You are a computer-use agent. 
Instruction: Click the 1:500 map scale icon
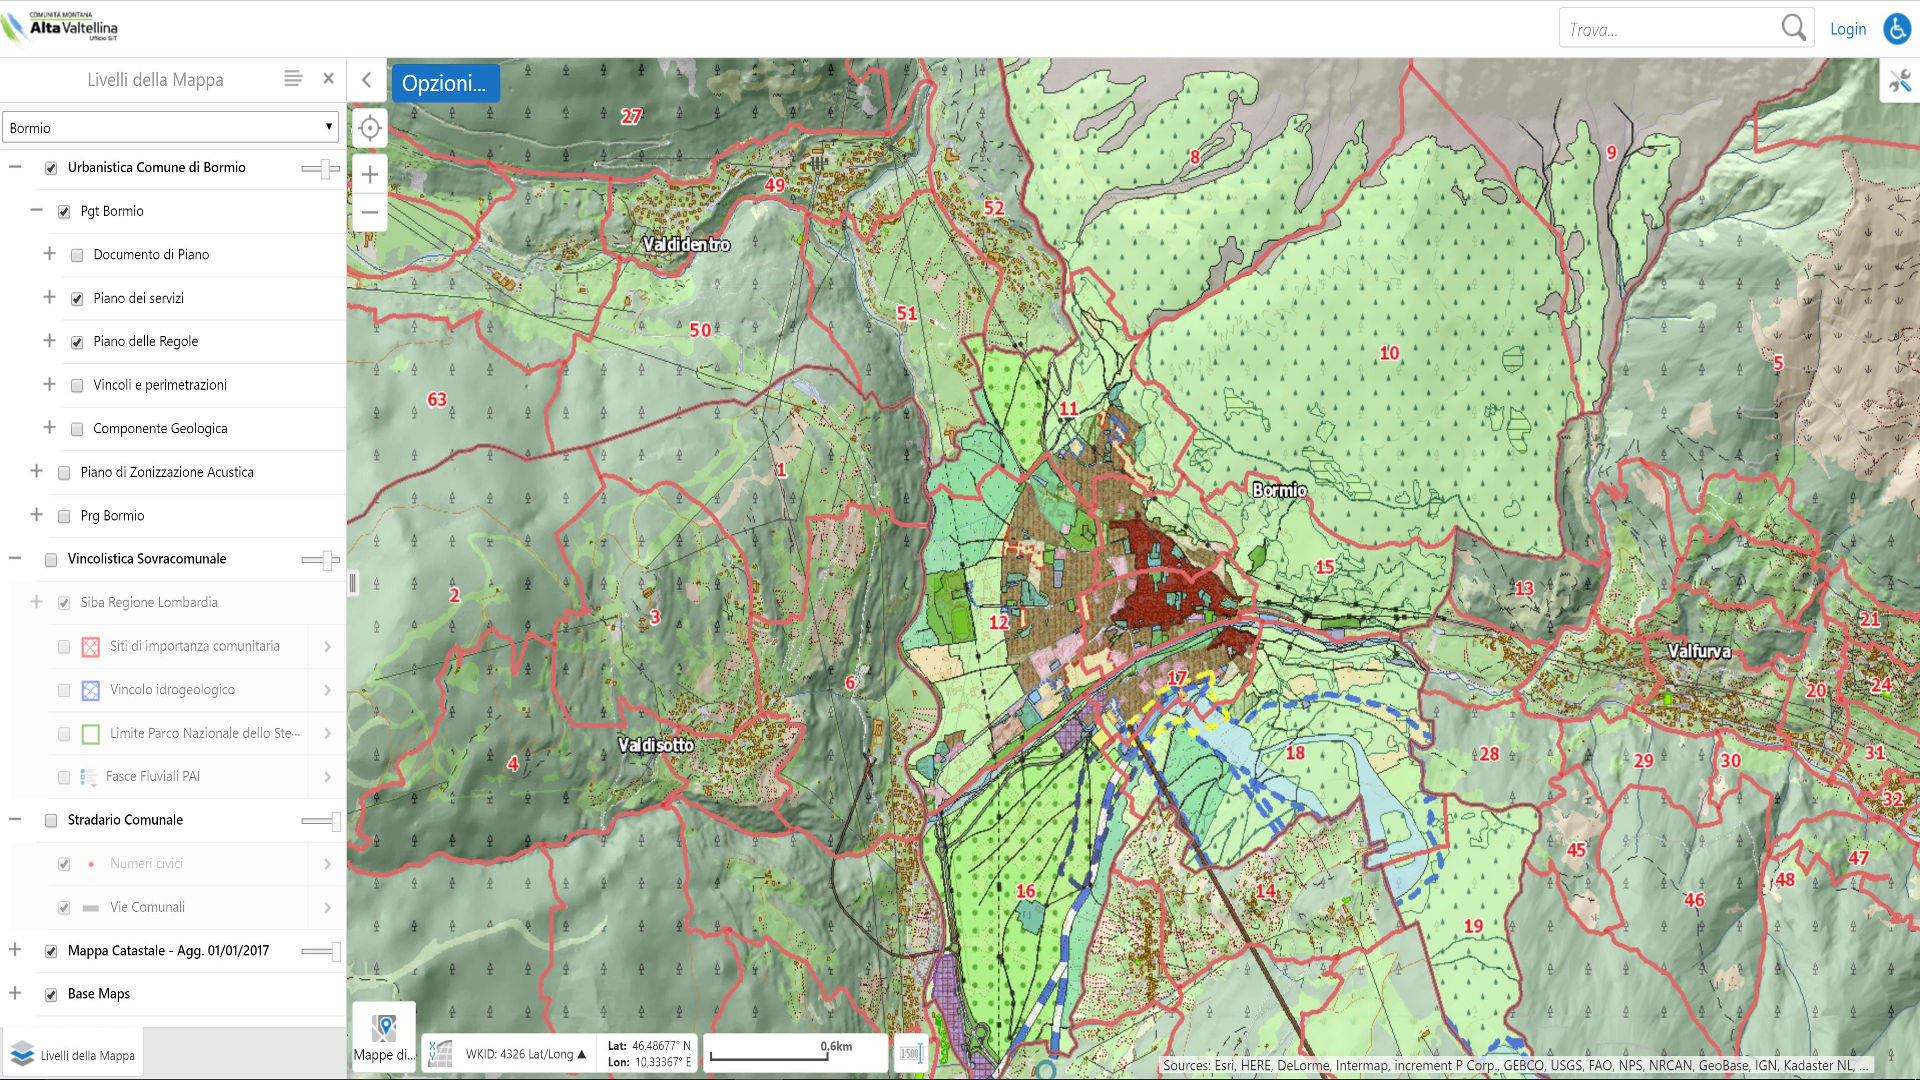pyautogui.click(x=910, y=1053)
